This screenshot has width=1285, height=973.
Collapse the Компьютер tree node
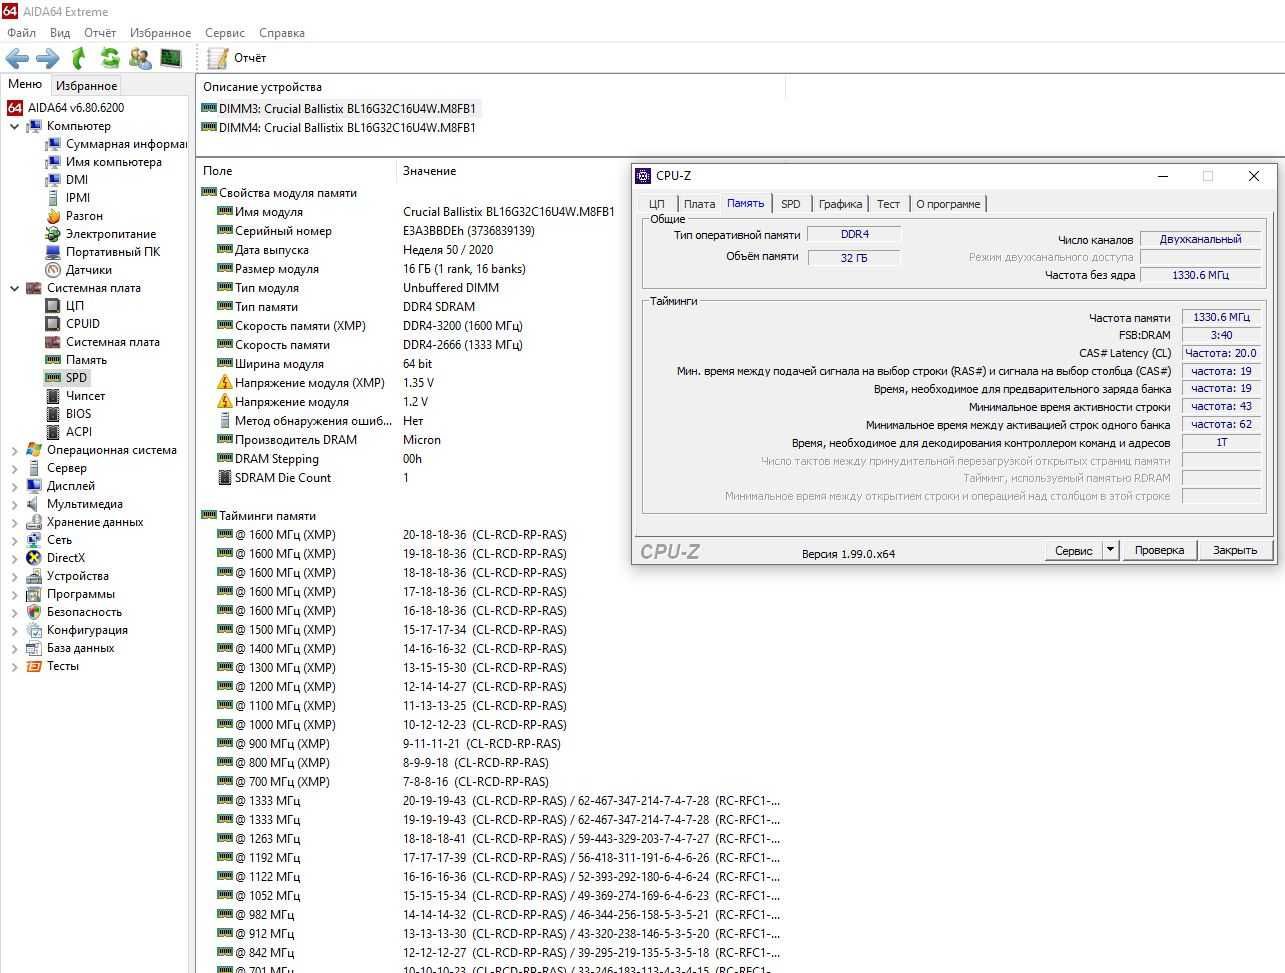tap(14, 126)
